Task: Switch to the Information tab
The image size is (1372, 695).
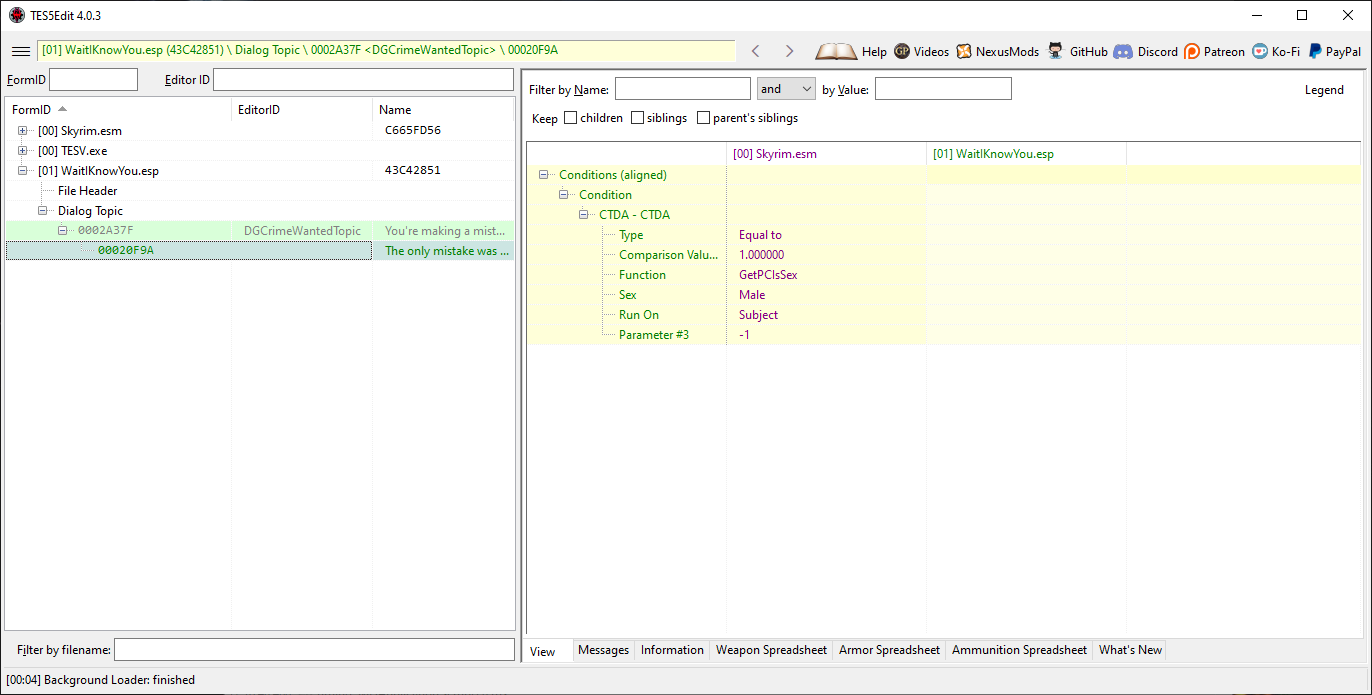Action: [672, 650]
